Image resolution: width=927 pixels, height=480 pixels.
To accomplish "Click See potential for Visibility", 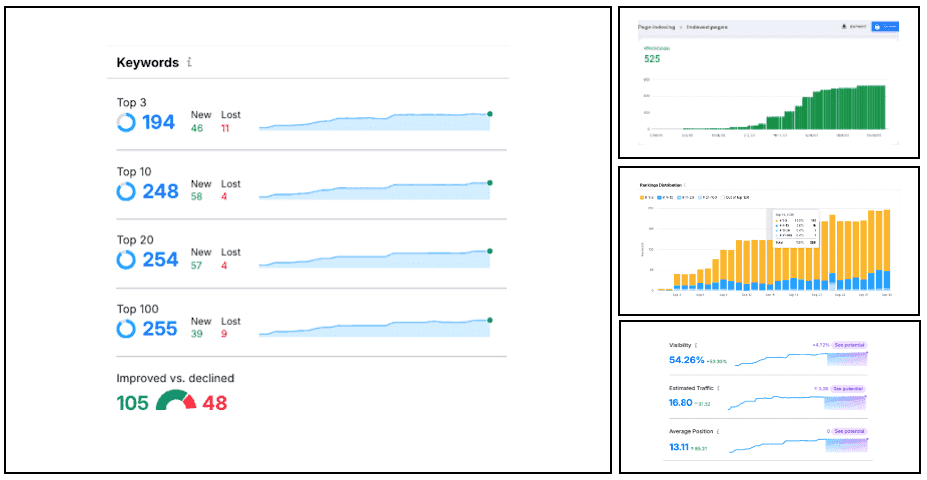I will coord(849,345).
